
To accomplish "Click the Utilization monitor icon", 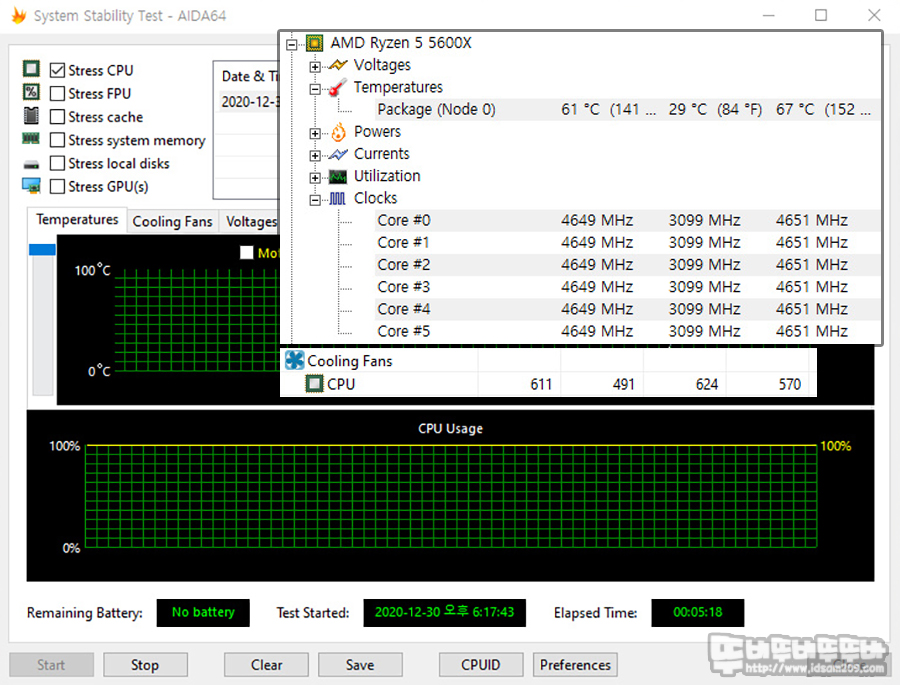I will pos(338,176).
